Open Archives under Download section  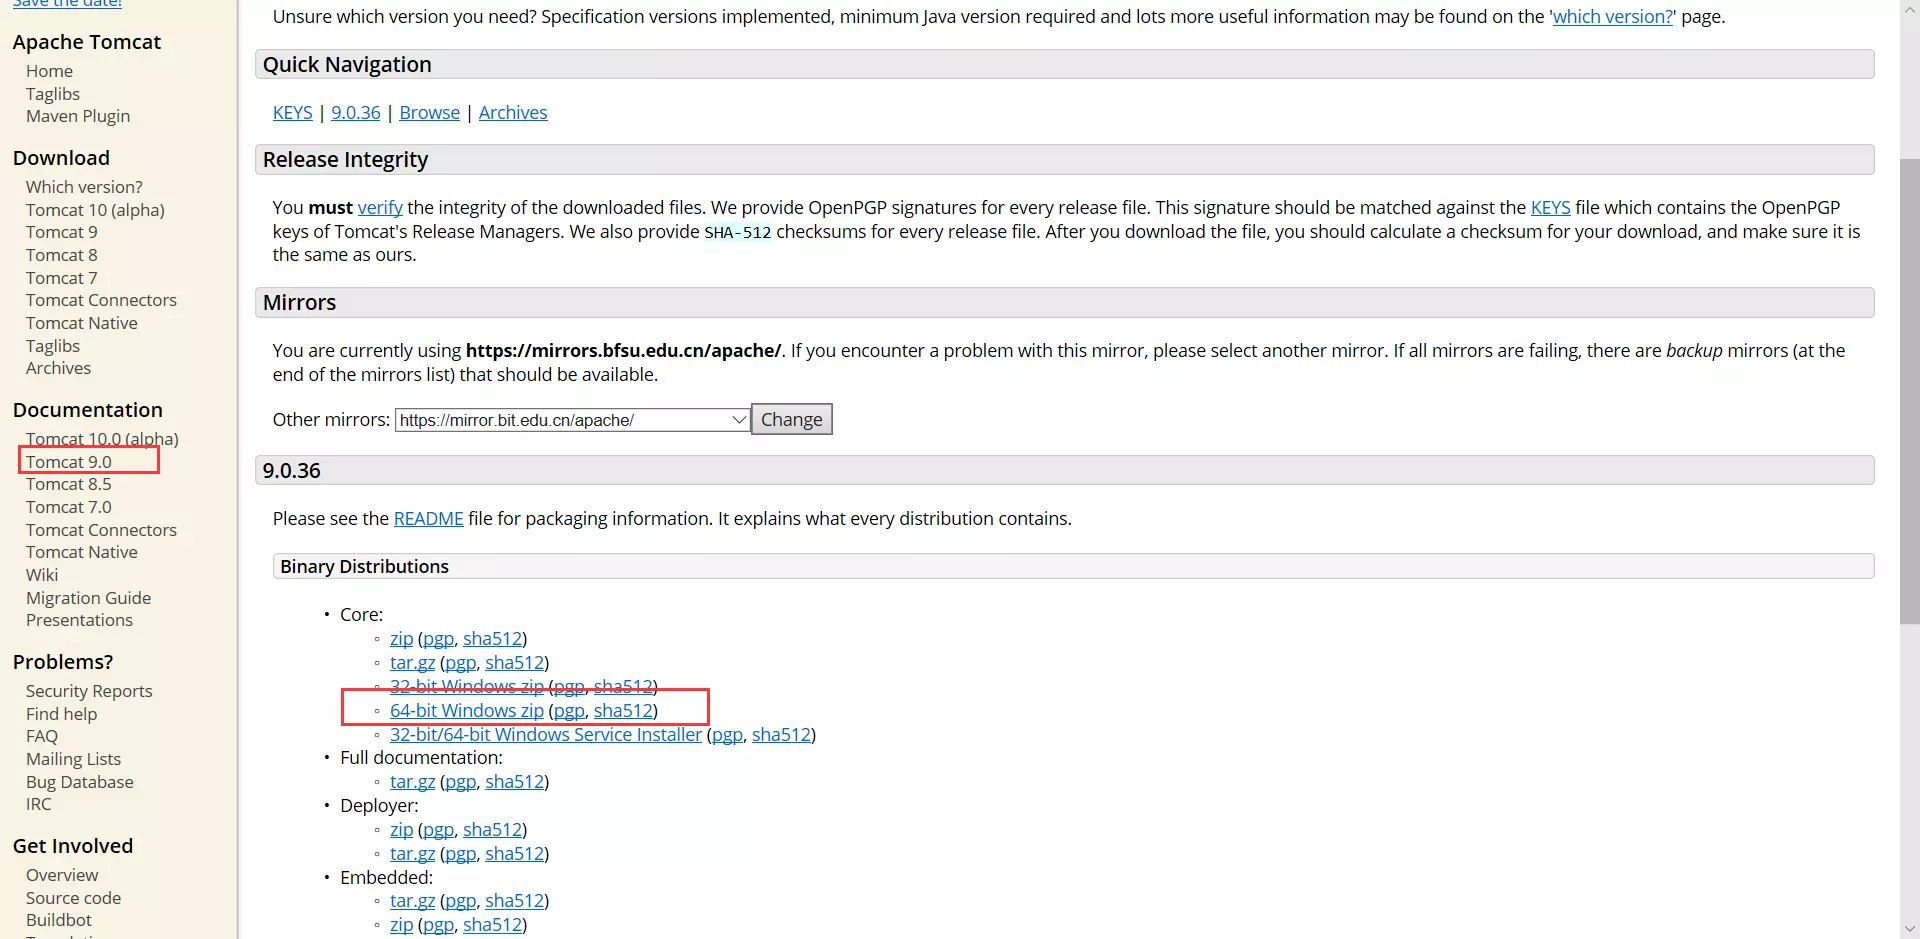click(58, 368)
